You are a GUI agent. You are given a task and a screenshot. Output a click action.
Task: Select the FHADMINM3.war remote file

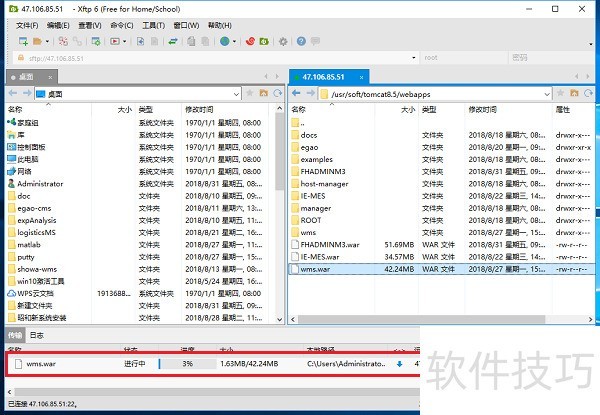442,245
